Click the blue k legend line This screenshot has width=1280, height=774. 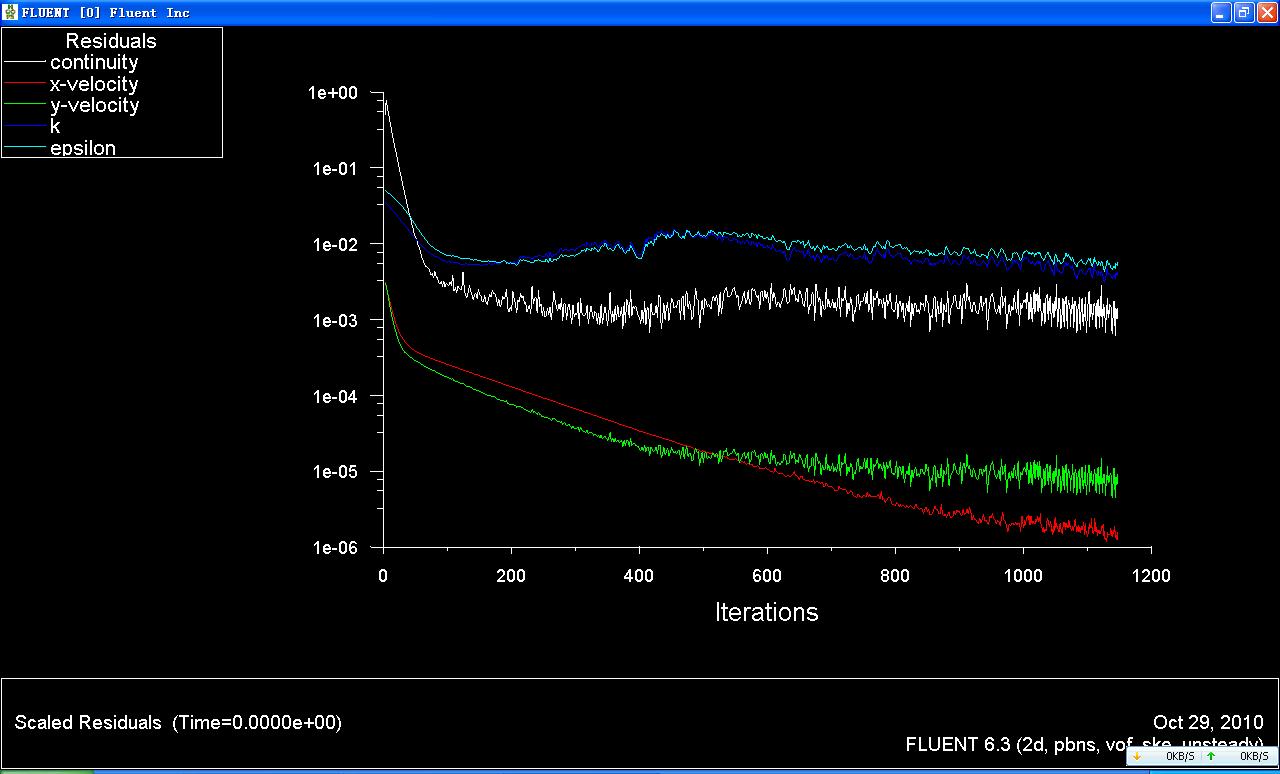point(26,127)
